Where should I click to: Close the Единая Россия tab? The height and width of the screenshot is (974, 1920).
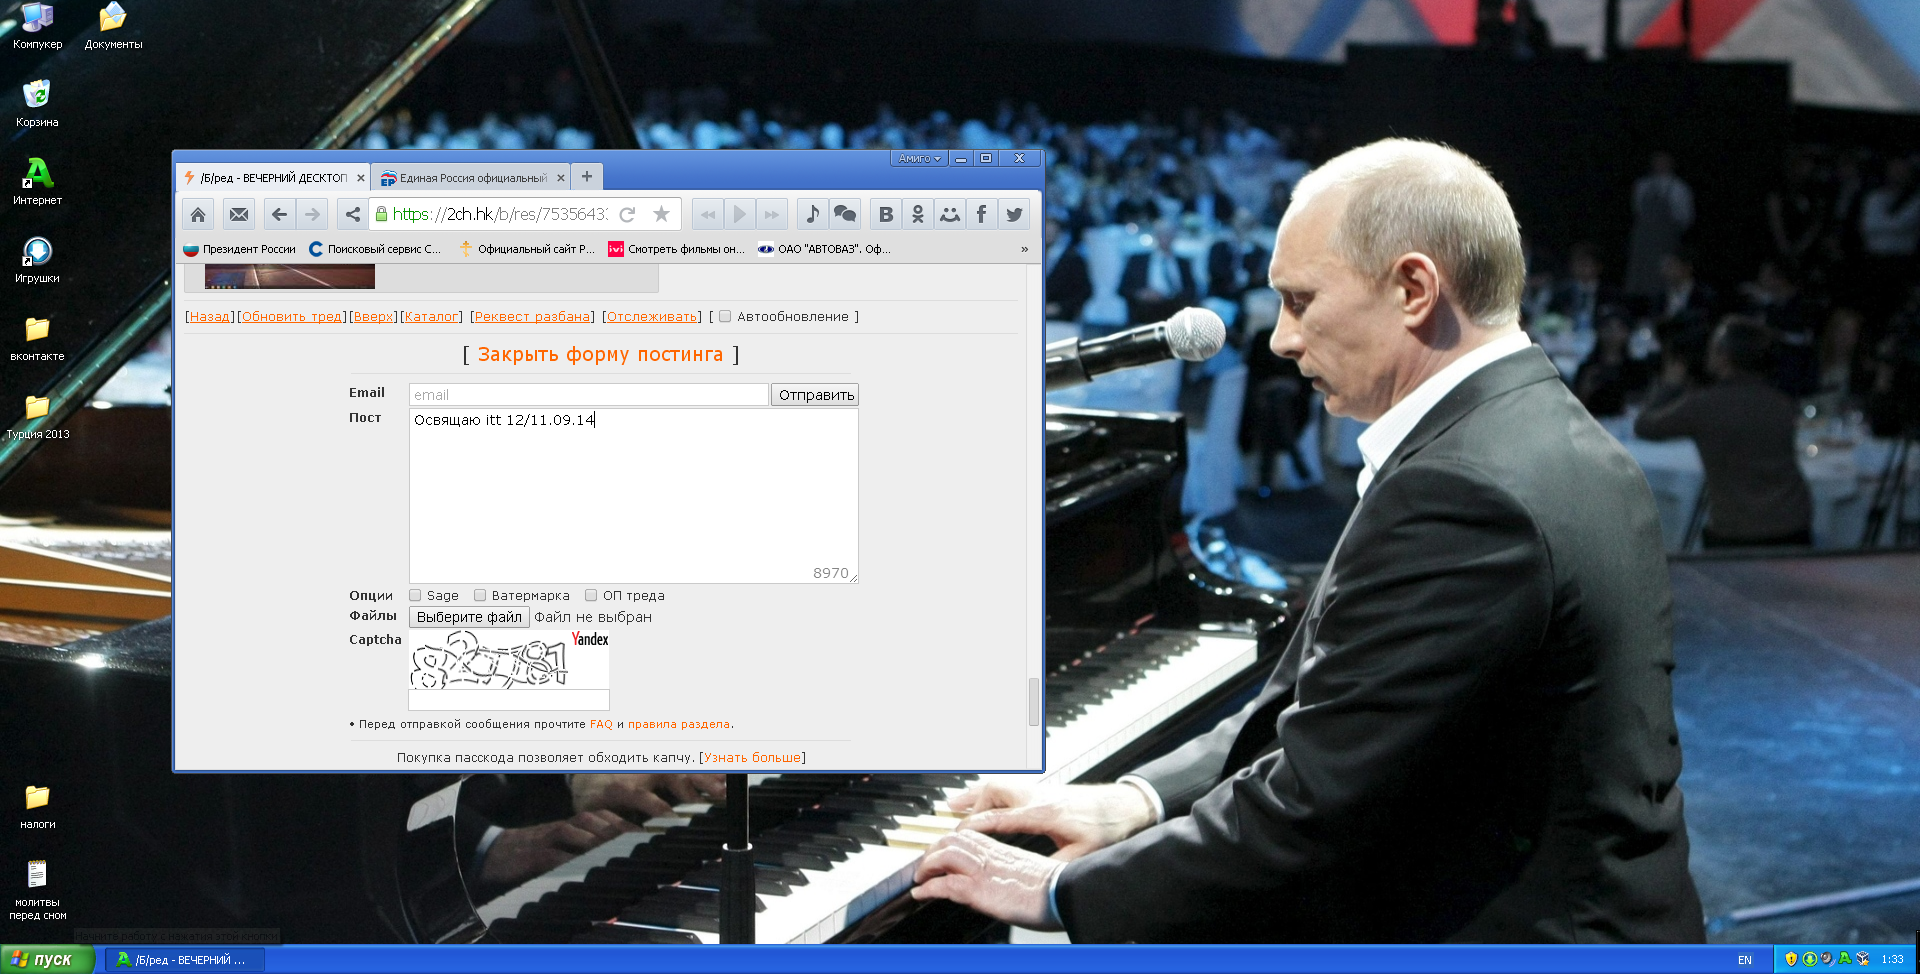tap(561, 178)
